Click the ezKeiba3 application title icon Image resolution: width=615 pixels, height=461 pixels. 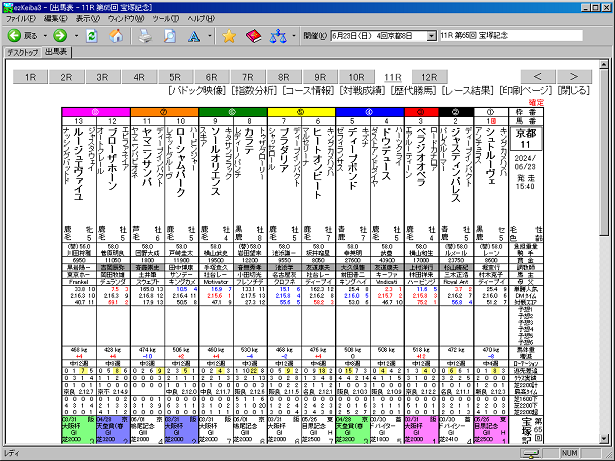pyautogui.click(x=7, y=7)
